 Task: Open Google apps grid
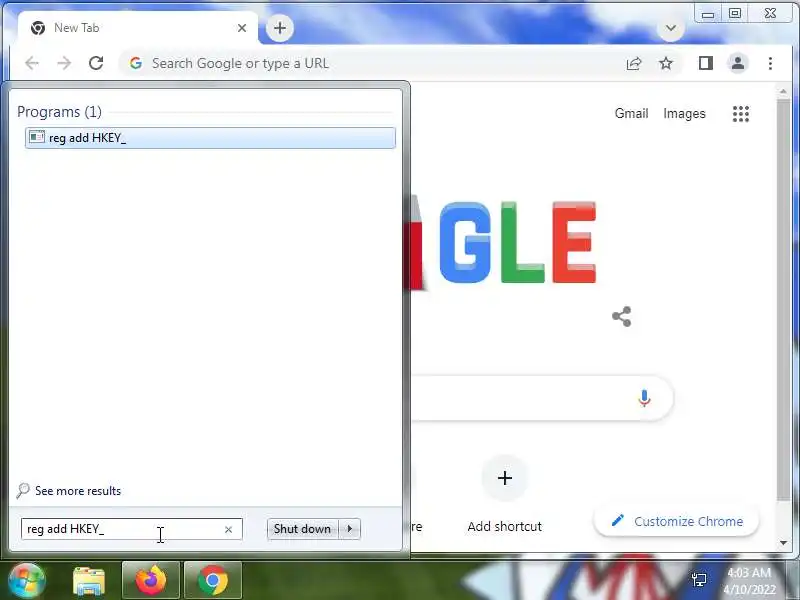pos(741,114)
